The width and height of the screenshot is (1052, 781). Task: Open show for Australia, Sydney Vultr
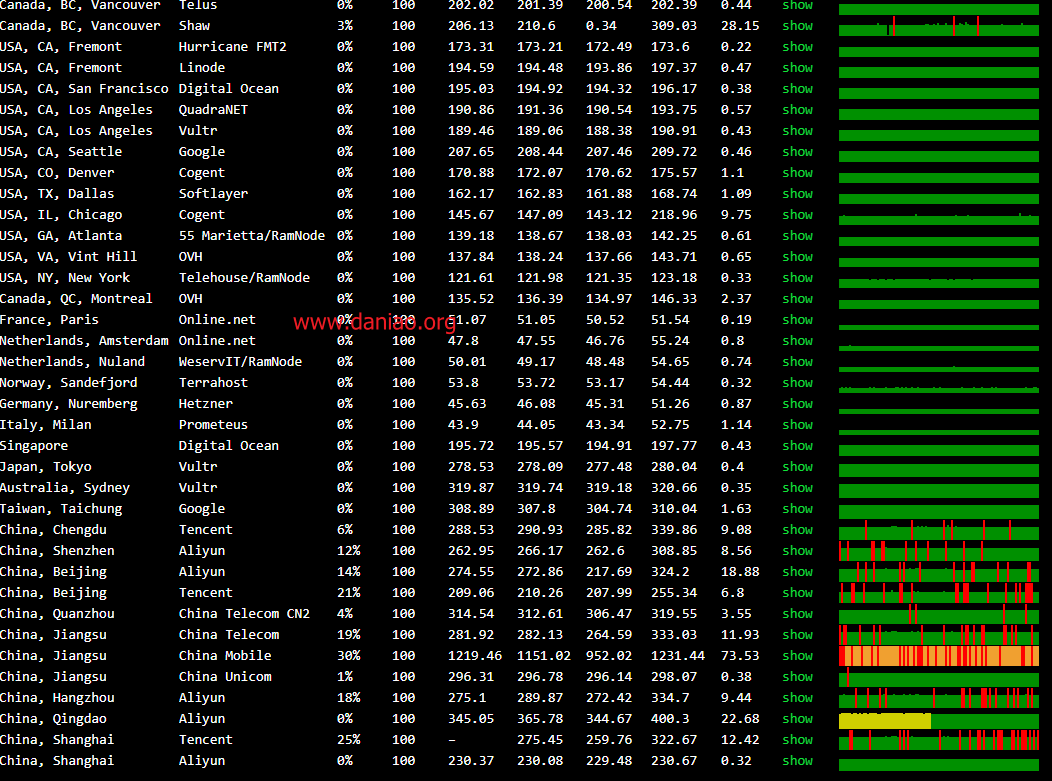pos(797,488)
